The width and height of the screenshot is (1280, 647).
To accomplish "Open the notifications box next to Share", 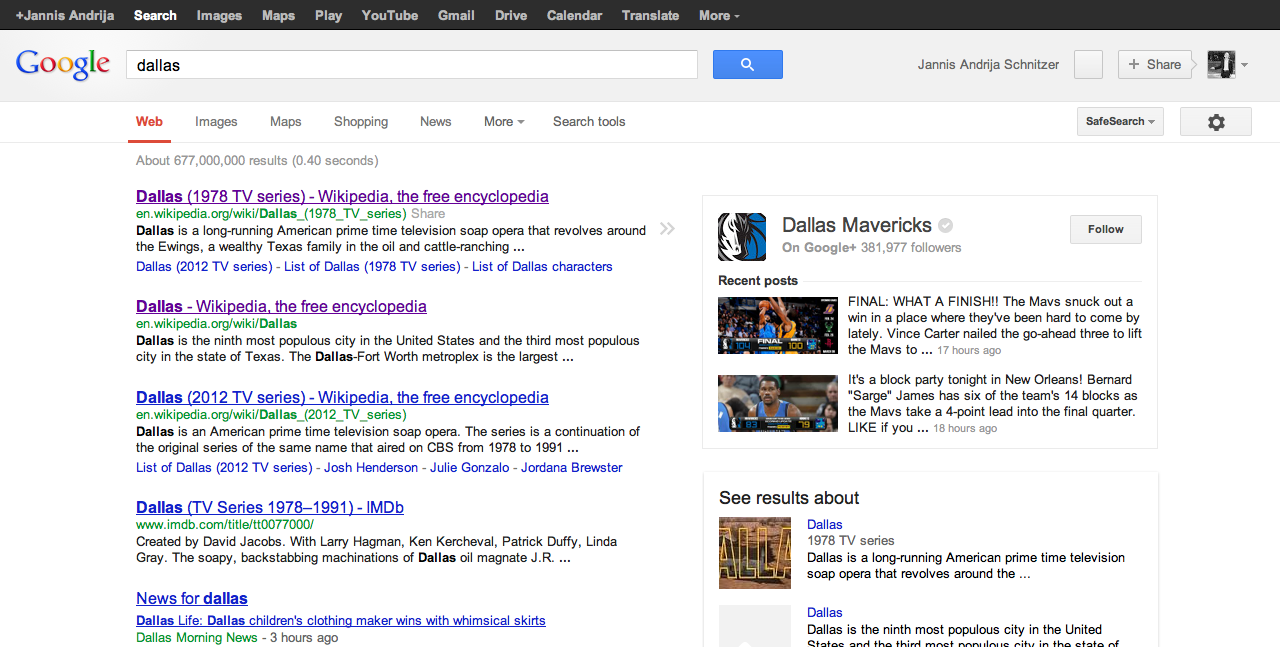I will (x=1088, y=64).
